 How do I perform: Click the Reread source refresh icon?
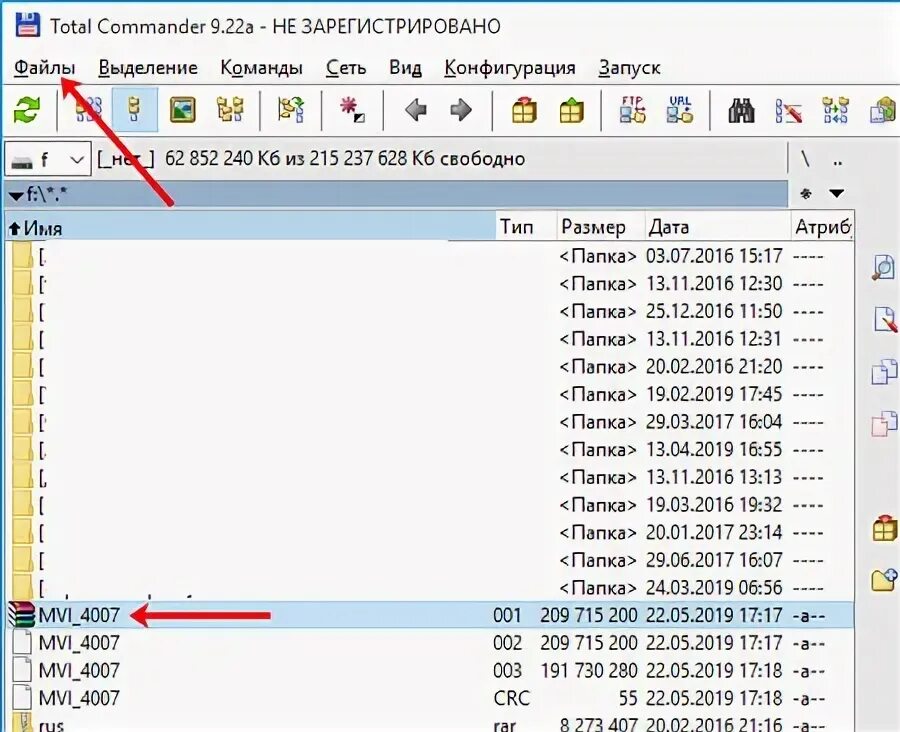(28, 110)
